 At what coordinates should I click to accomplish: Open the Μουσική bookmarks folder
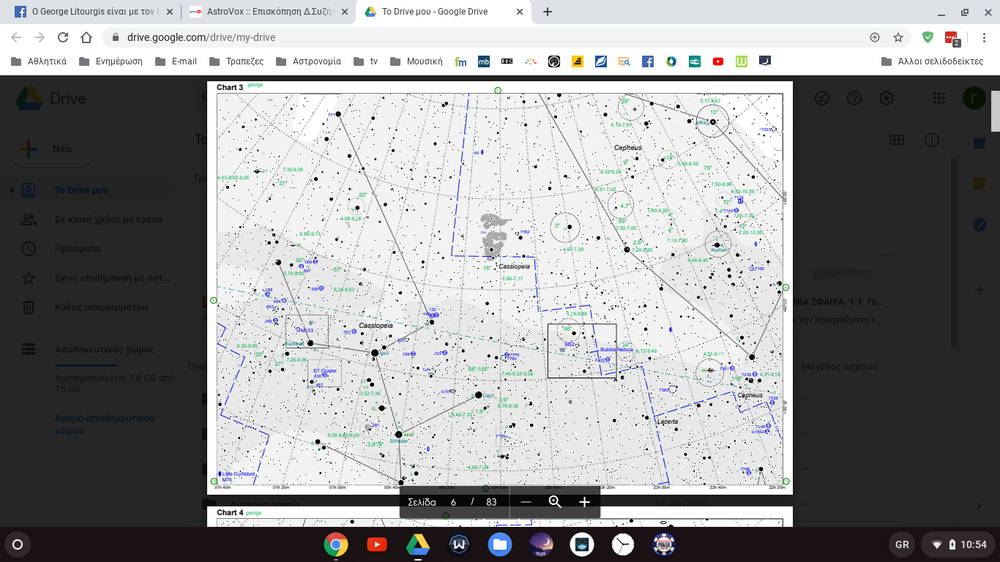(x=416, y=61)
